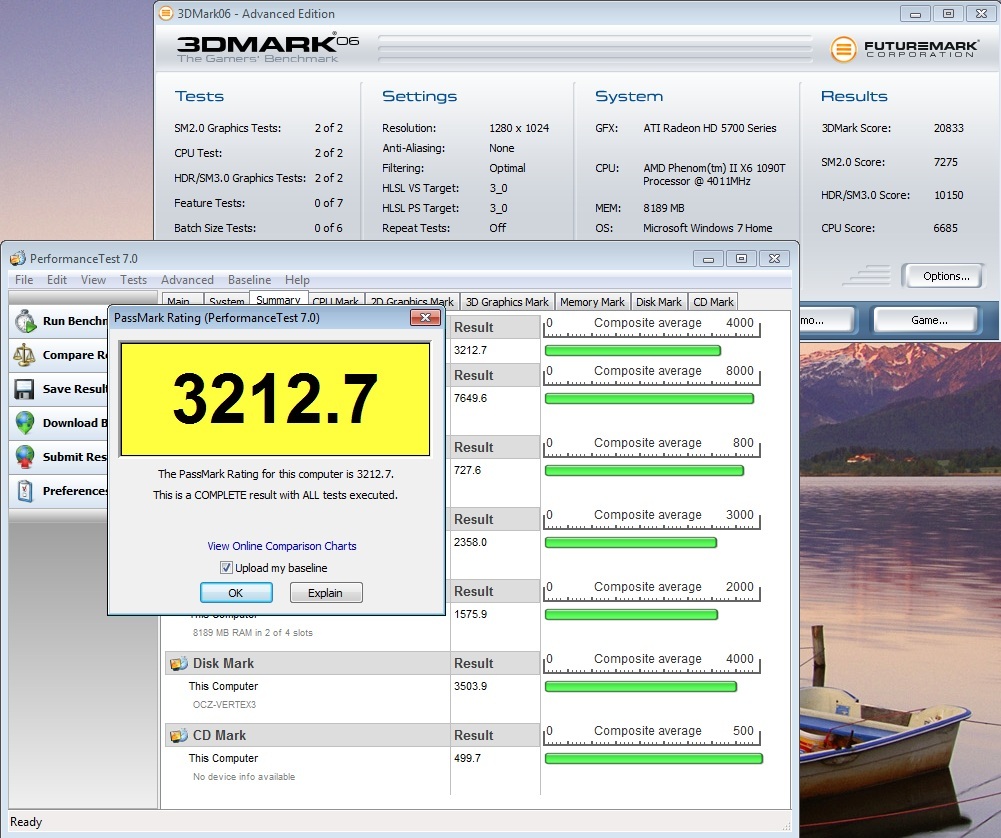Switch to the CPU Mark tab
1001x838 pixels.
(x=336, y=301)
